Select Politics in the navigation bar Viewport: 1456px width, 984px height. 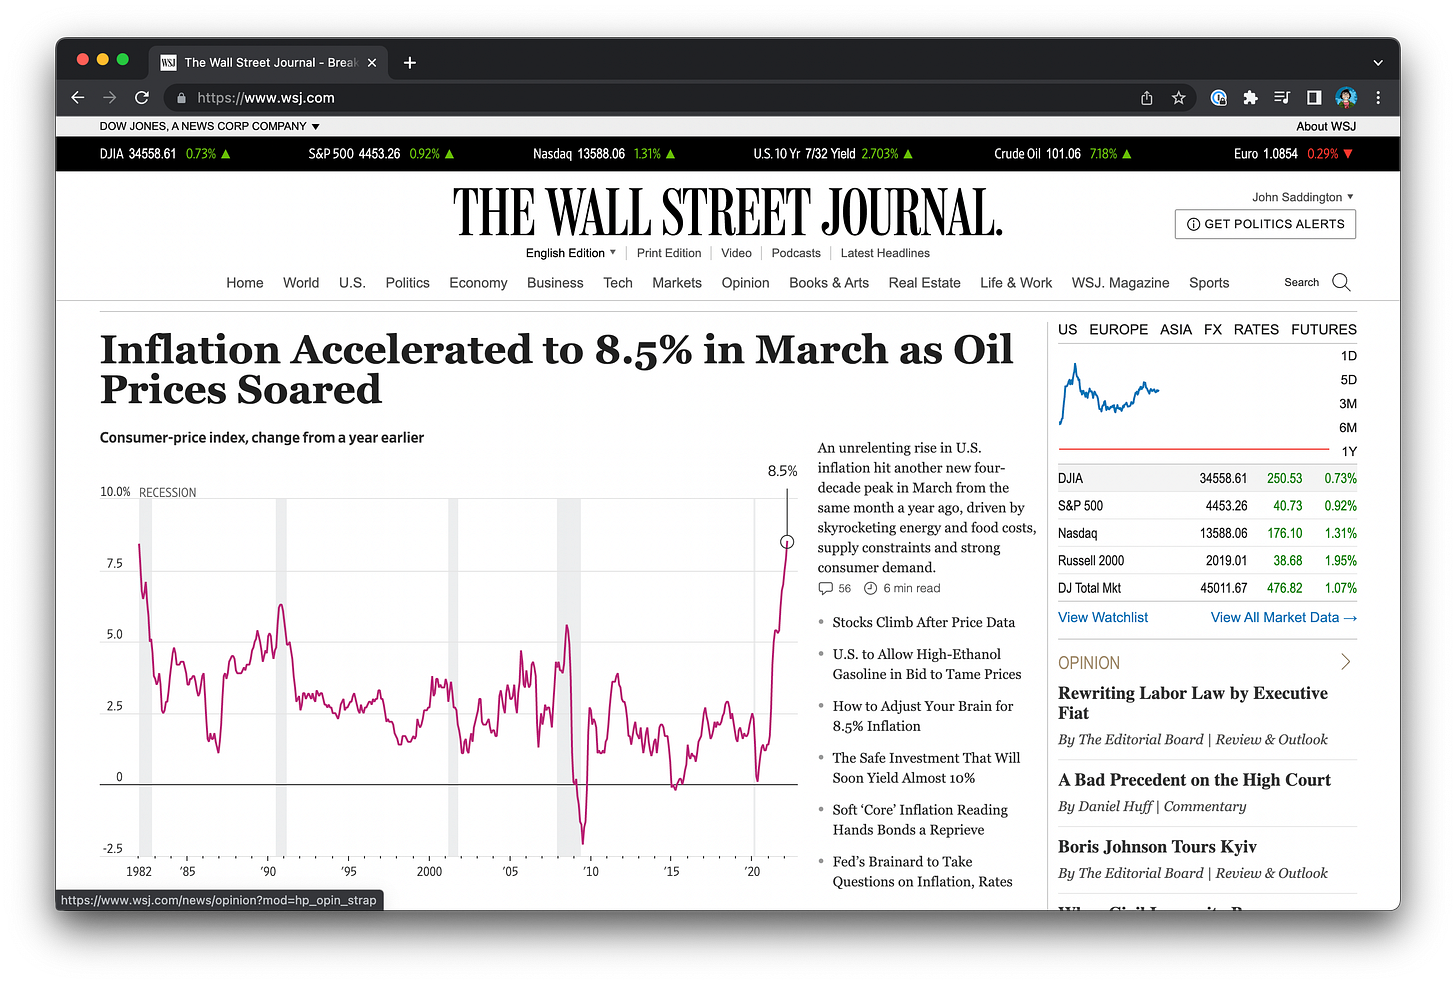(408, 283)
